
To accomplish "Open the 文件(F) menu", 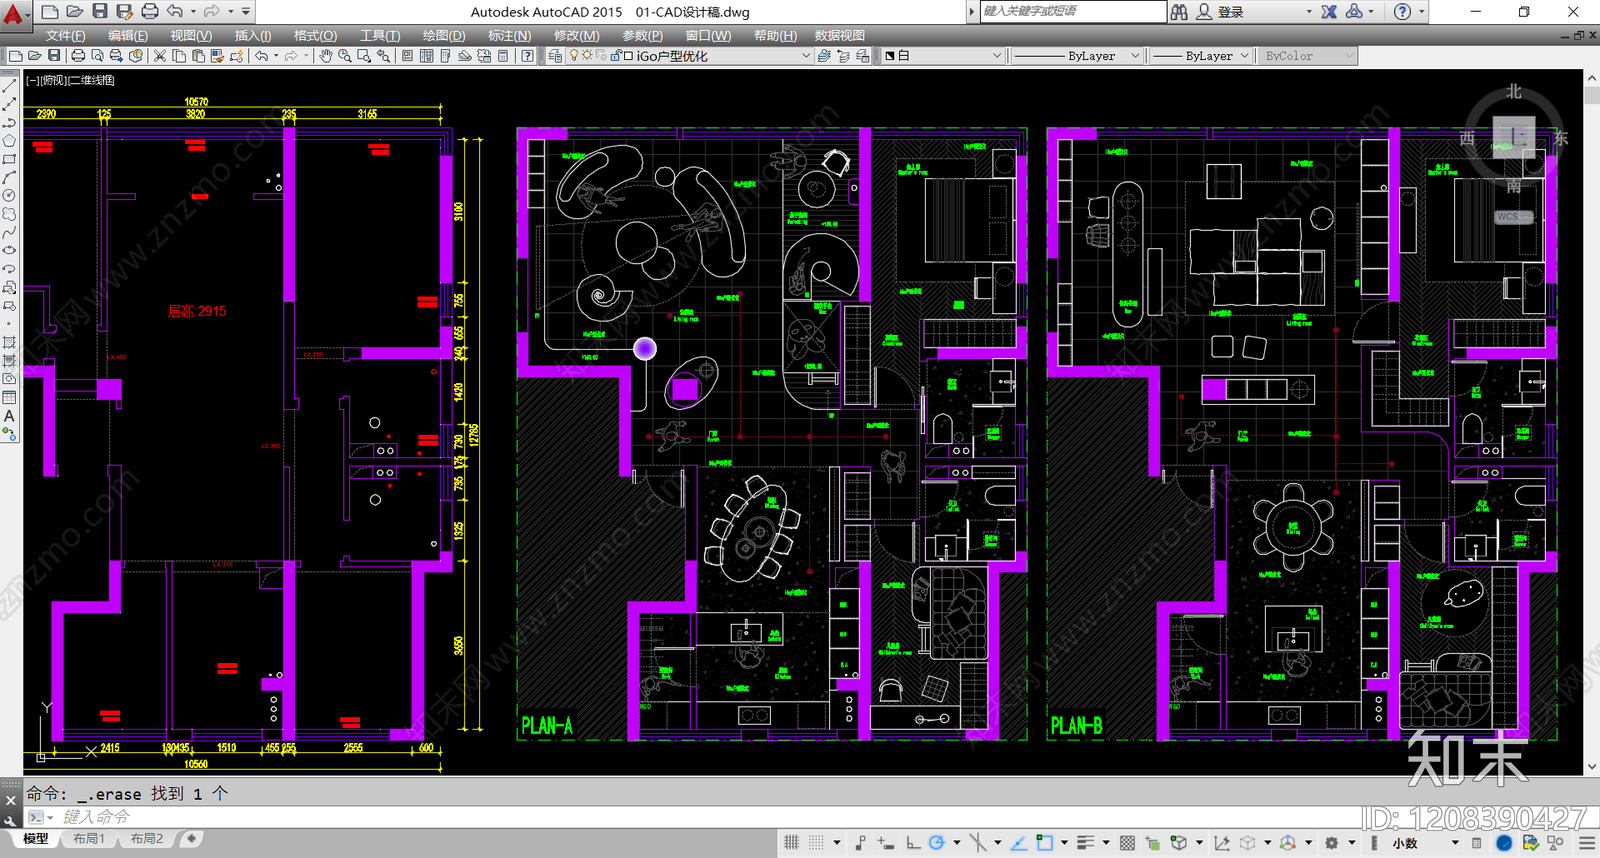I will click(66, 35).
